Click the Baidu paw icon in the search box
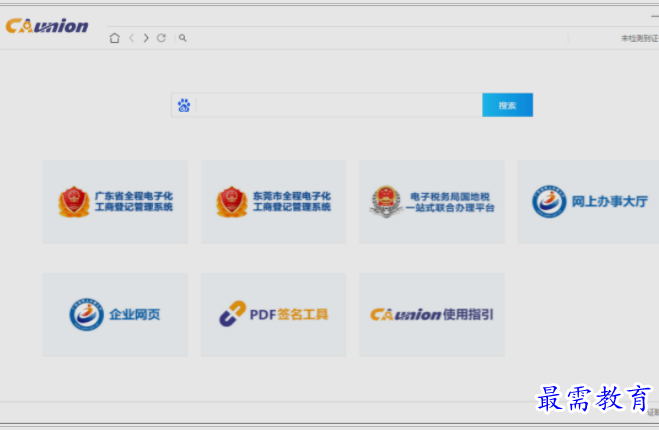The image size is (659, 430). (x=184, y=105)
